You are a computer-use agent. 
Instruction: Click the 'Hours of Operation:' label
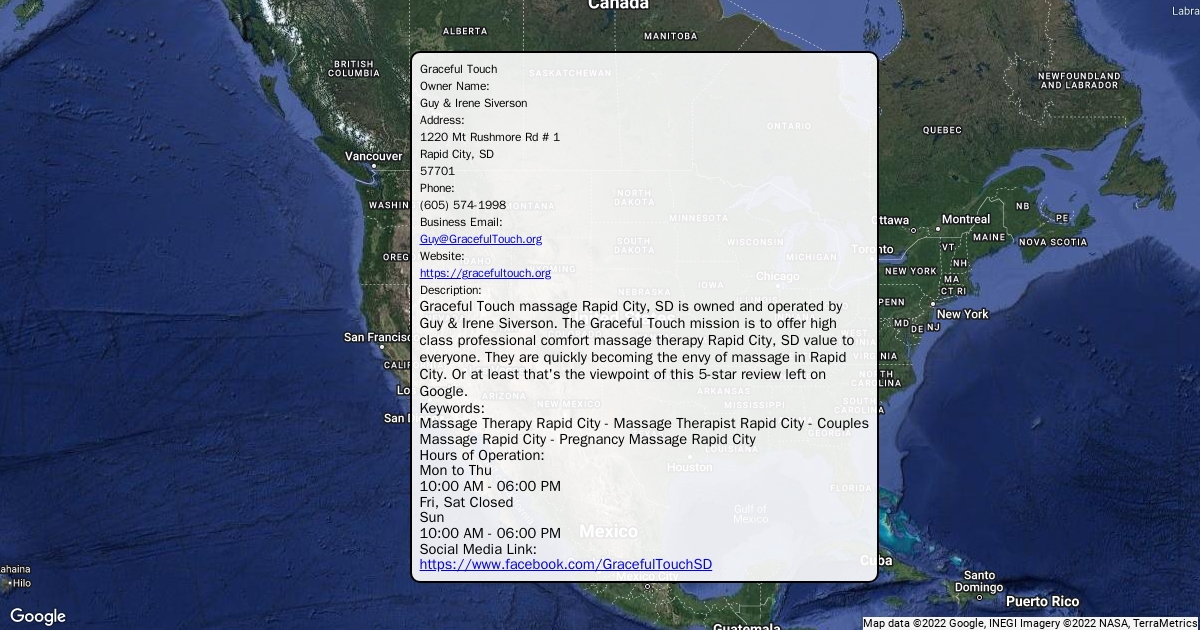point(482,455)
